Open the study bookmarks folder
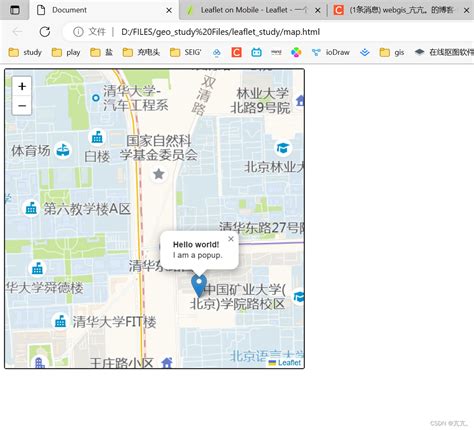Screen dimensions: 474x430 25,52
